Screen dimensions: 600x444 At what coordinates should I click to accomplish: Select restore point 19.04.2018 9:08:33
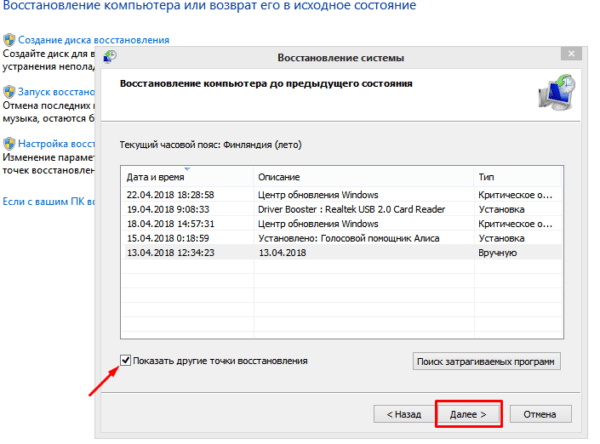pos(342,209)
